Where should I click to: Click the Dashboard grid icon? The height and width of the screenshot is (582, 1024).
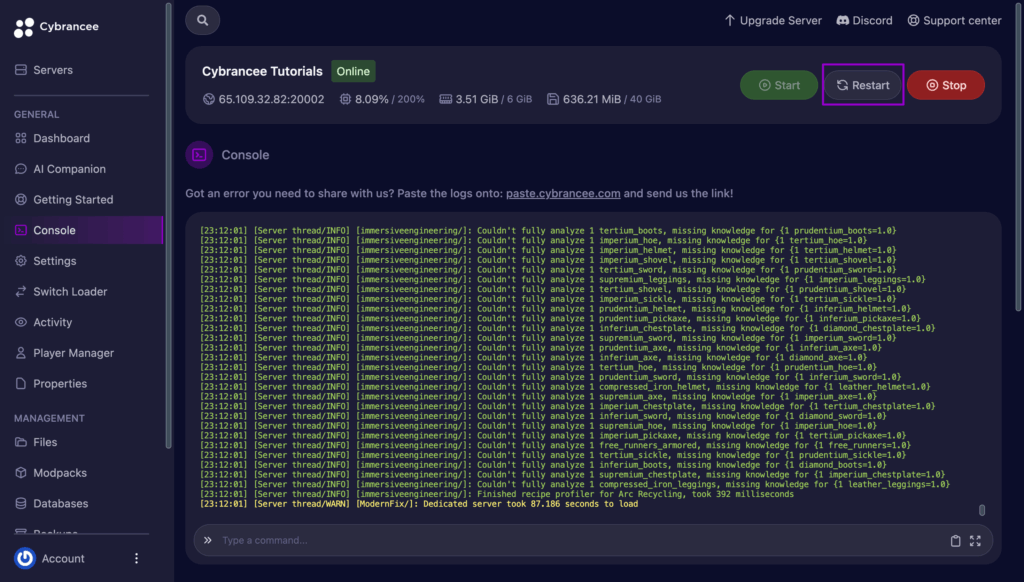[x=21, y=138]
